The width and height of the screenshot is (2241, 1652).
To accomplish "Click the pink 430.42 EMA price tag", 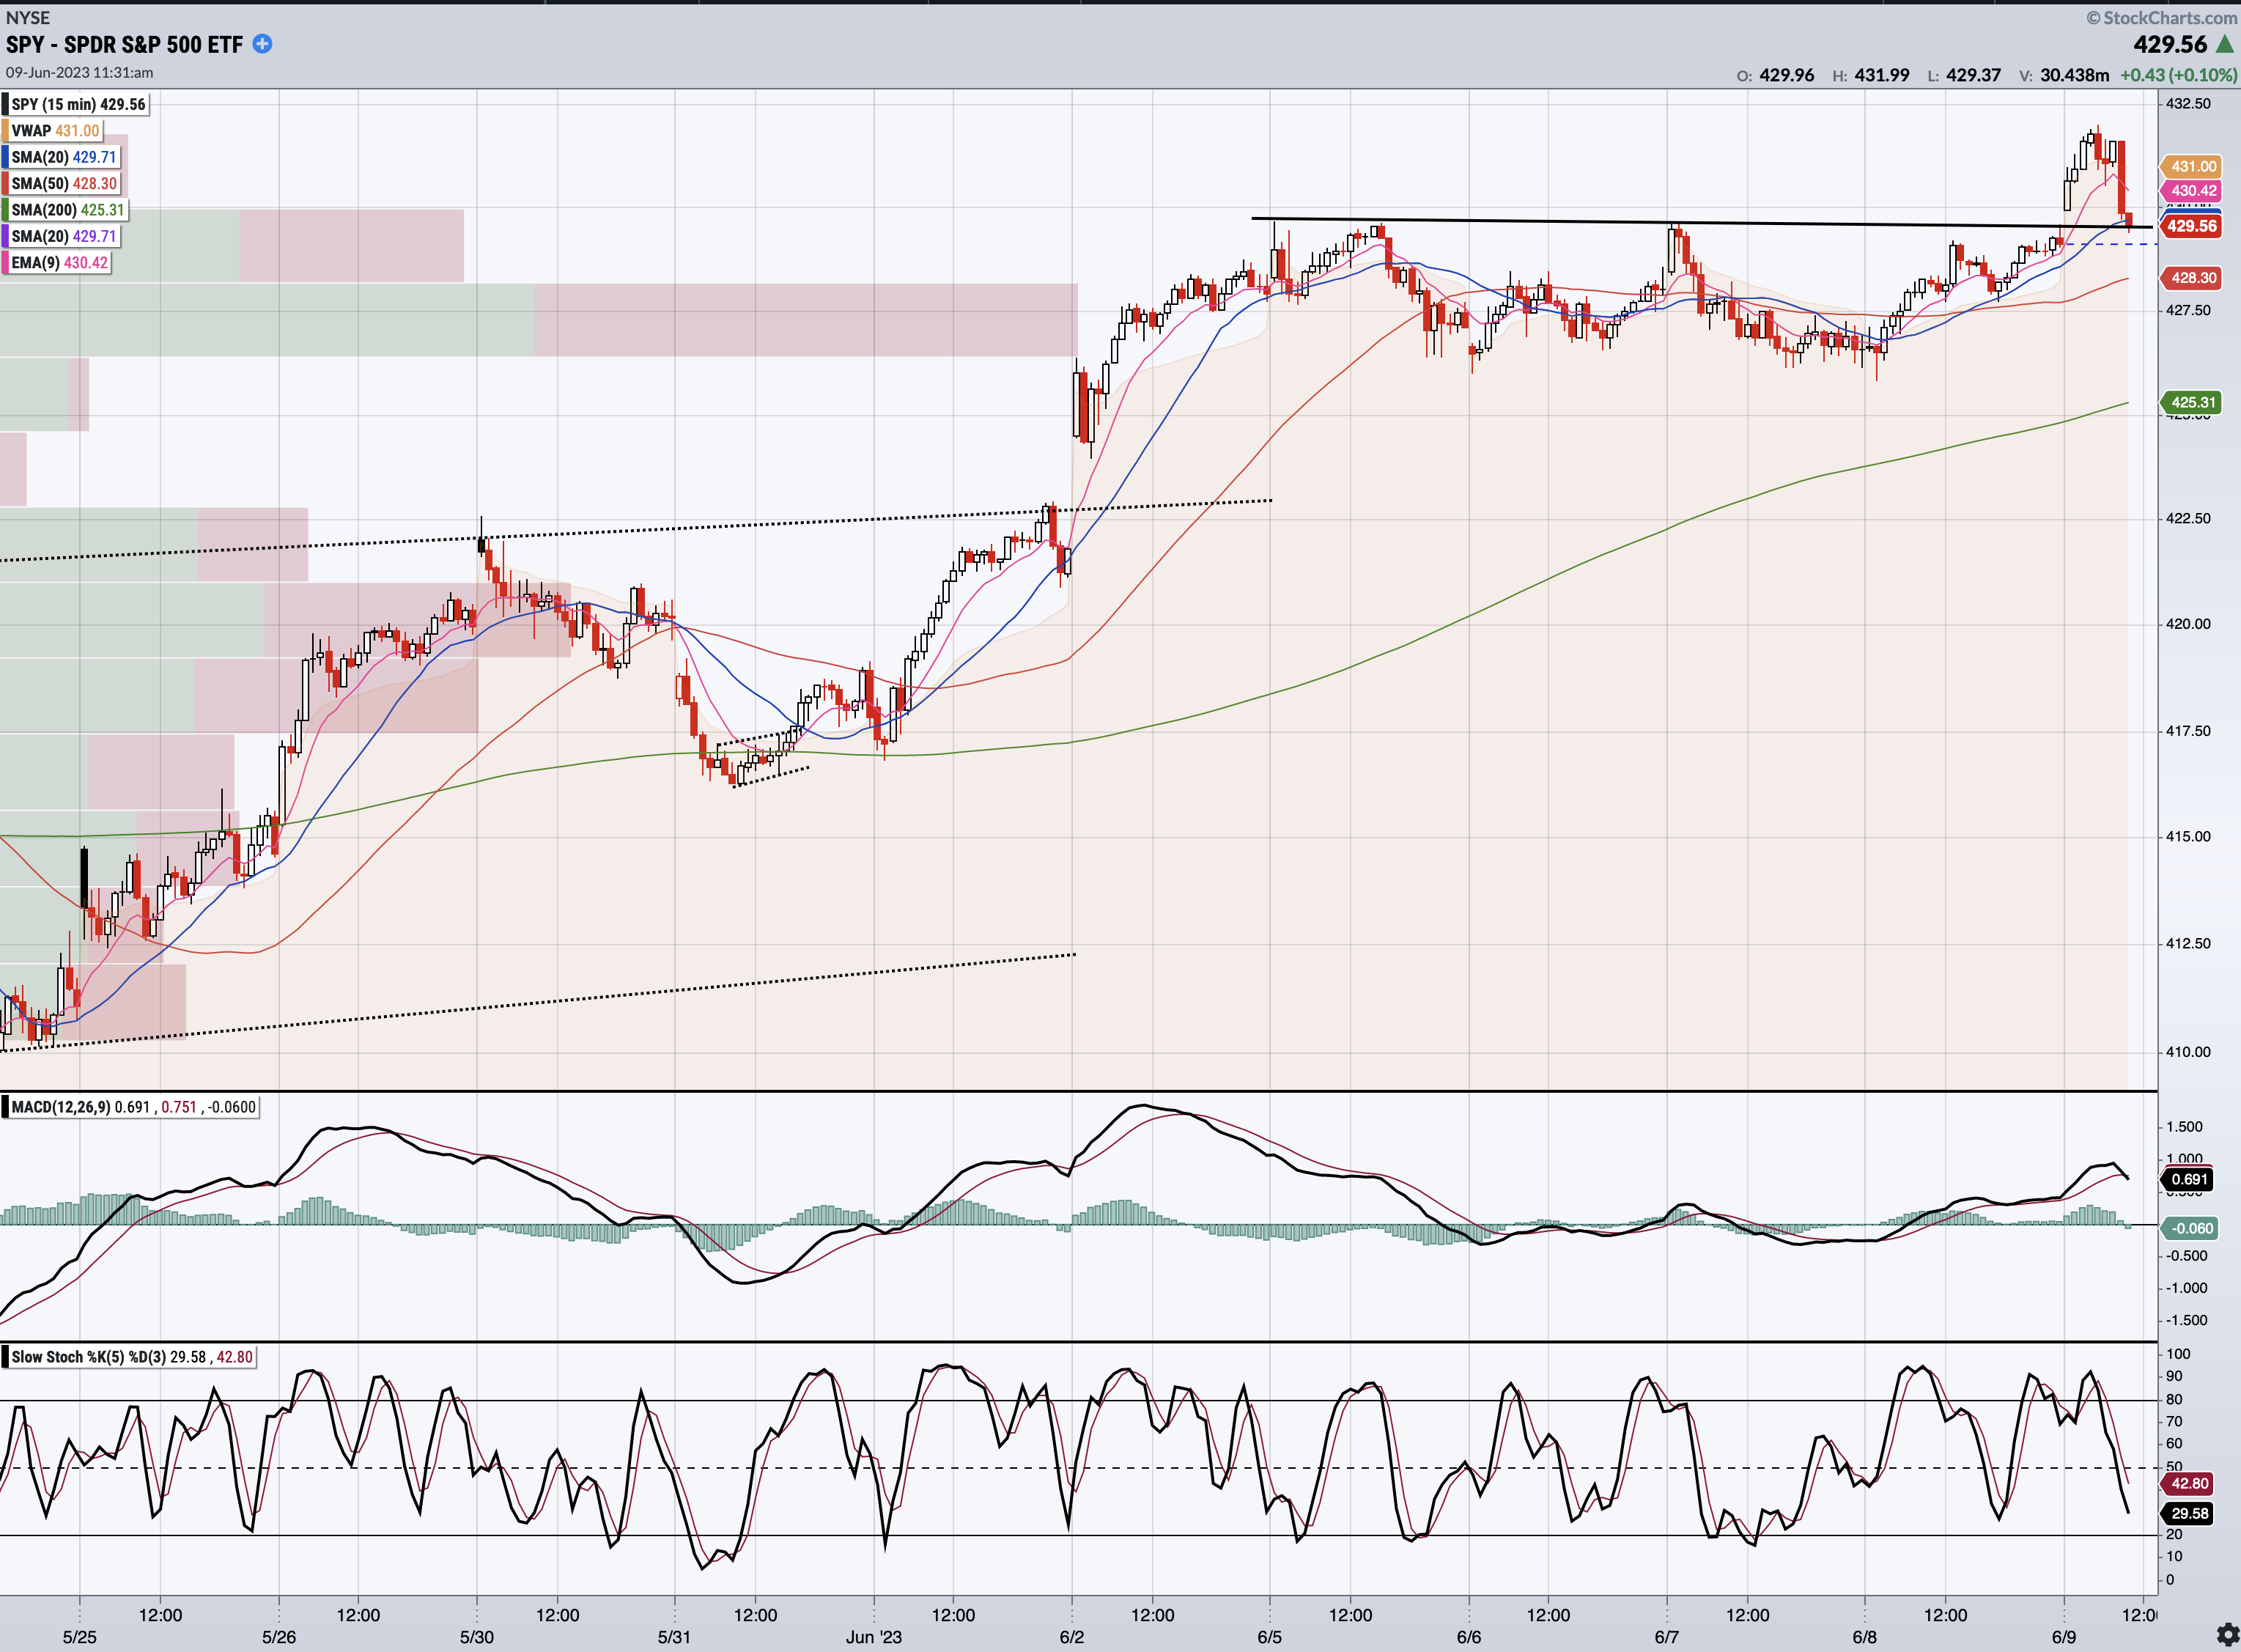I will tap(2192, 190).
